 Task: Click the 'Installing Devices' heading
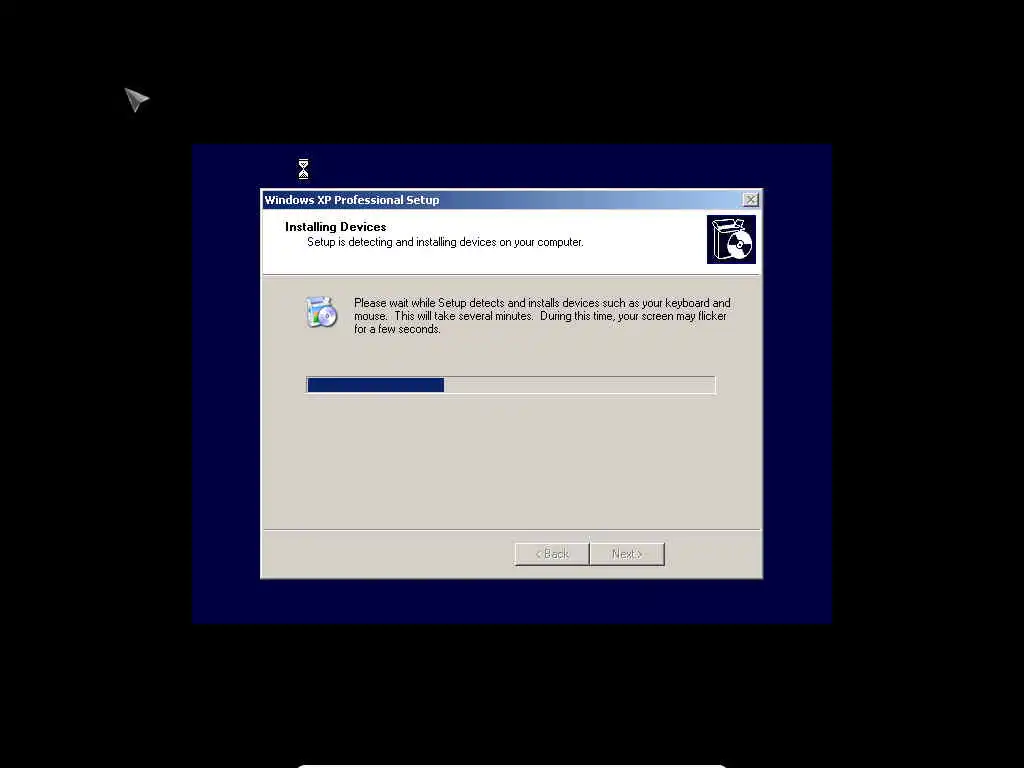336,227
